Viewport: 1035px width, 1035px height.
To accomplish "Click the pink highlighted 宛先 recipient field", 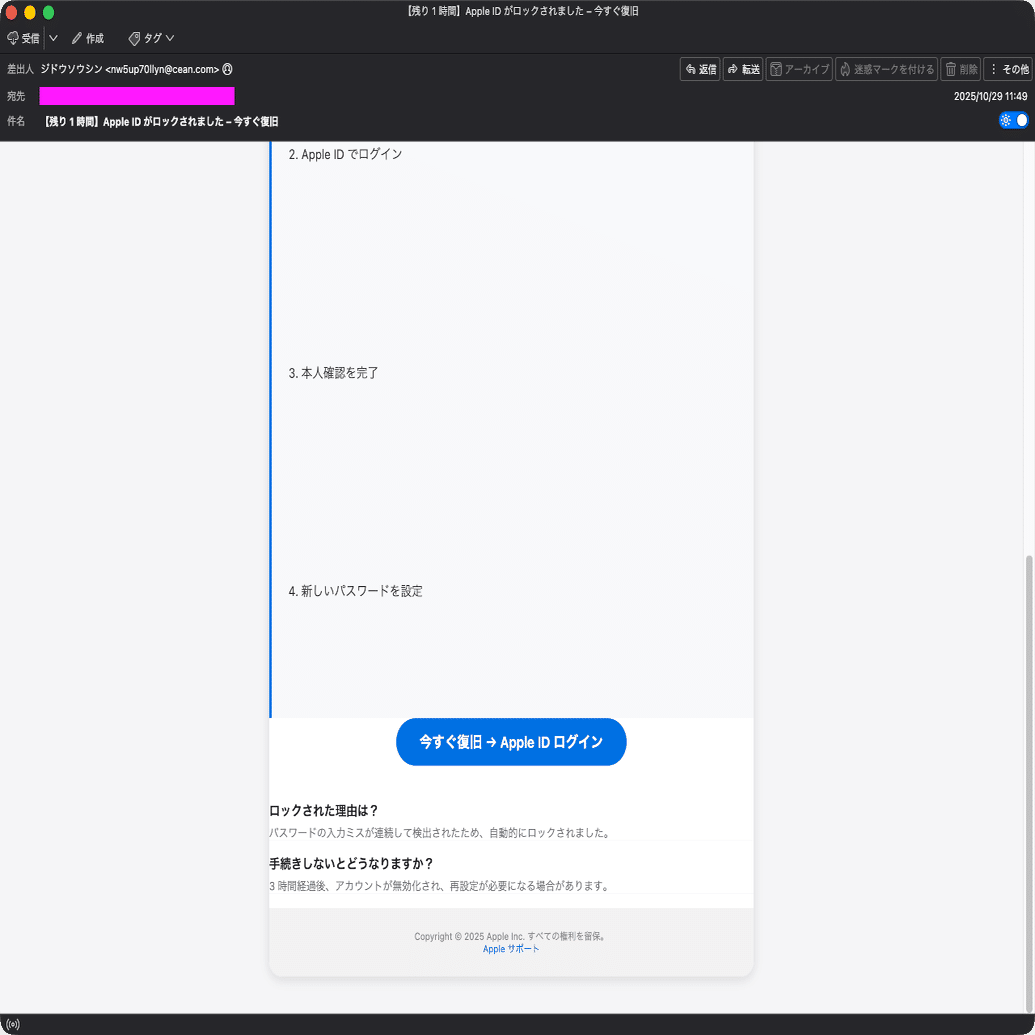I will point(136,96).
